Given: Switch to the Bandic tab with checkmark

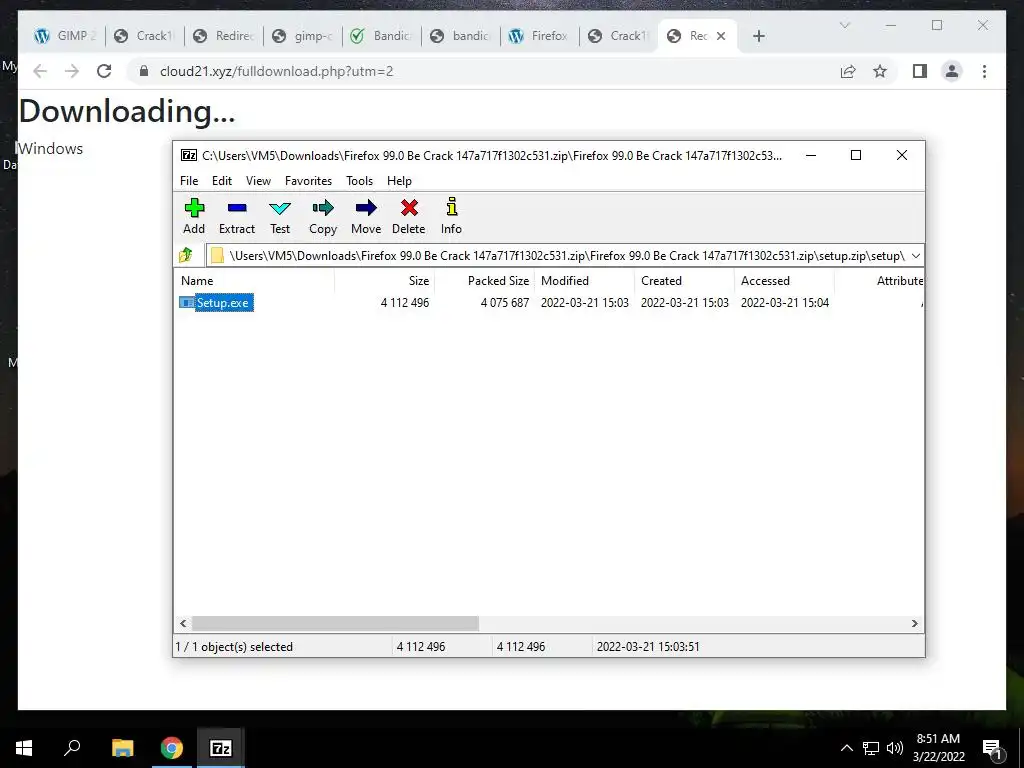Looking at the screenshot, I should [x=382, y=36].
